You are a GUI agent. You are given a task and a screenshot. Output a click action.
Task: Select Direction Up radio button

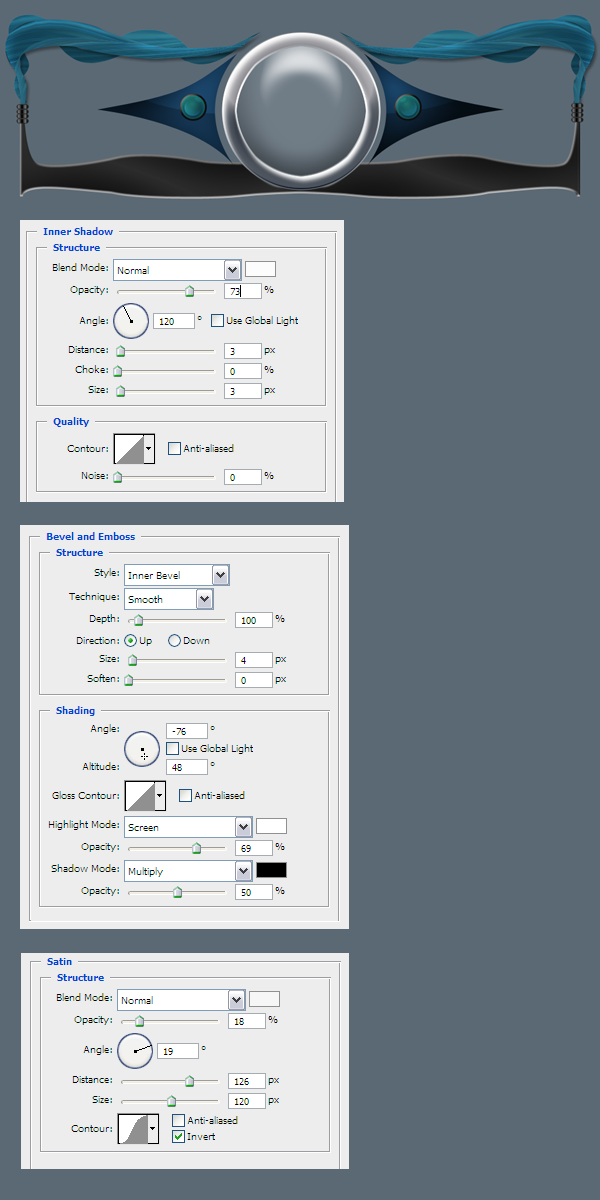tap(130, 640)
